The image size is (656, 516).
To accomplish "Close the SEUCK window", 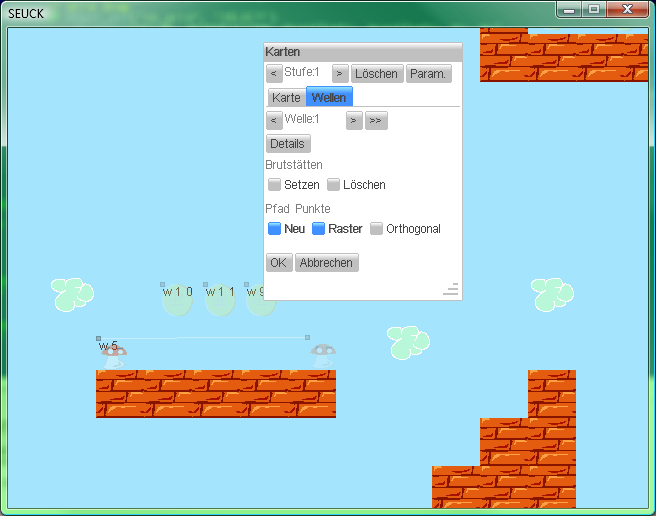I will click(x=627, y=10).
